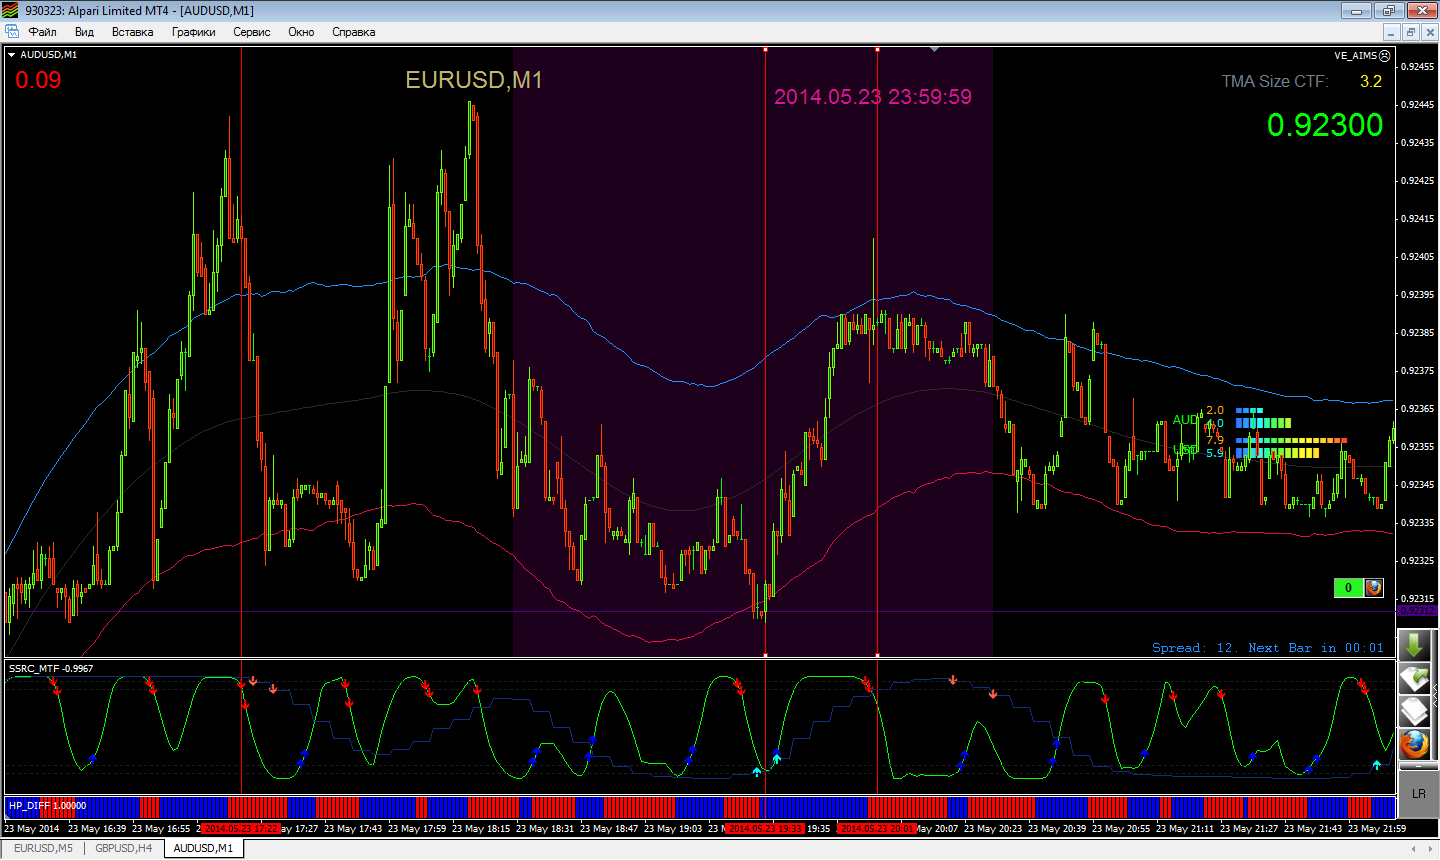1440x860 pixels.
Task: Click the LR button in side panel
Action: [1418, 794]
